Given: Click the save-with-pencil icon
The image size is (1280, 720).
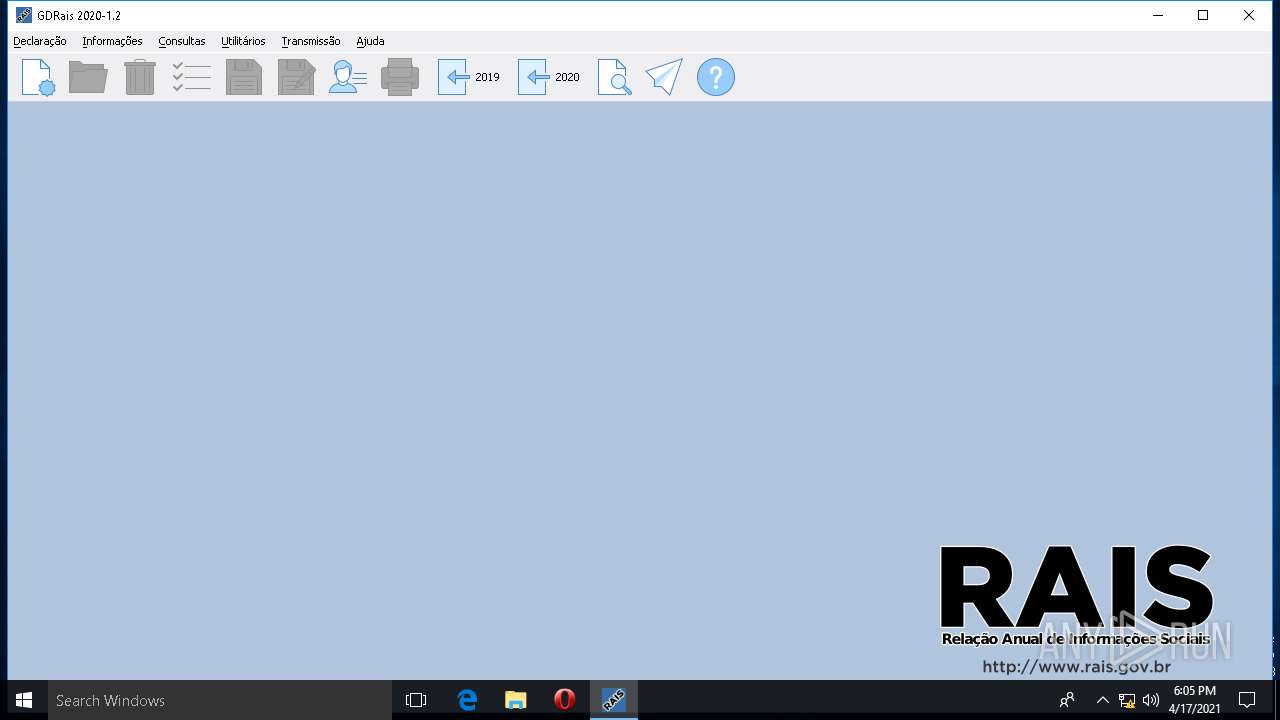Looking at the screenshot, I should (296, 77).
